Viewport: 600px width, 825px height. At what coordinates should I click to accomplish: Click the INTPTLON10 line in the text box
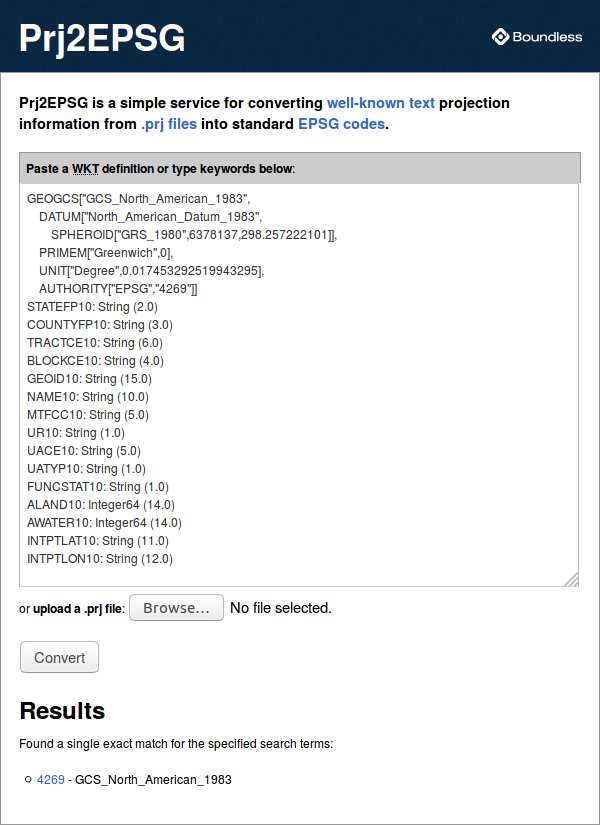[x=99, y=559]
